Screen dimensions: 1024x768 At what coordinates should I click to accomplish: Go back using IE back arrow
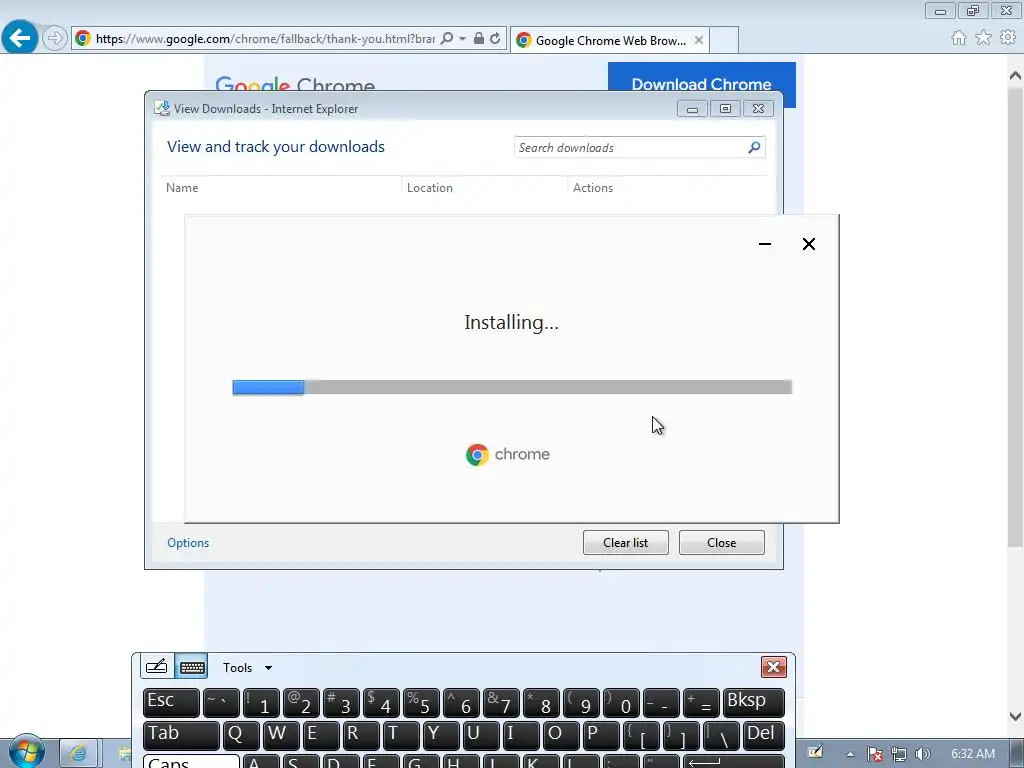click(20, 38)
